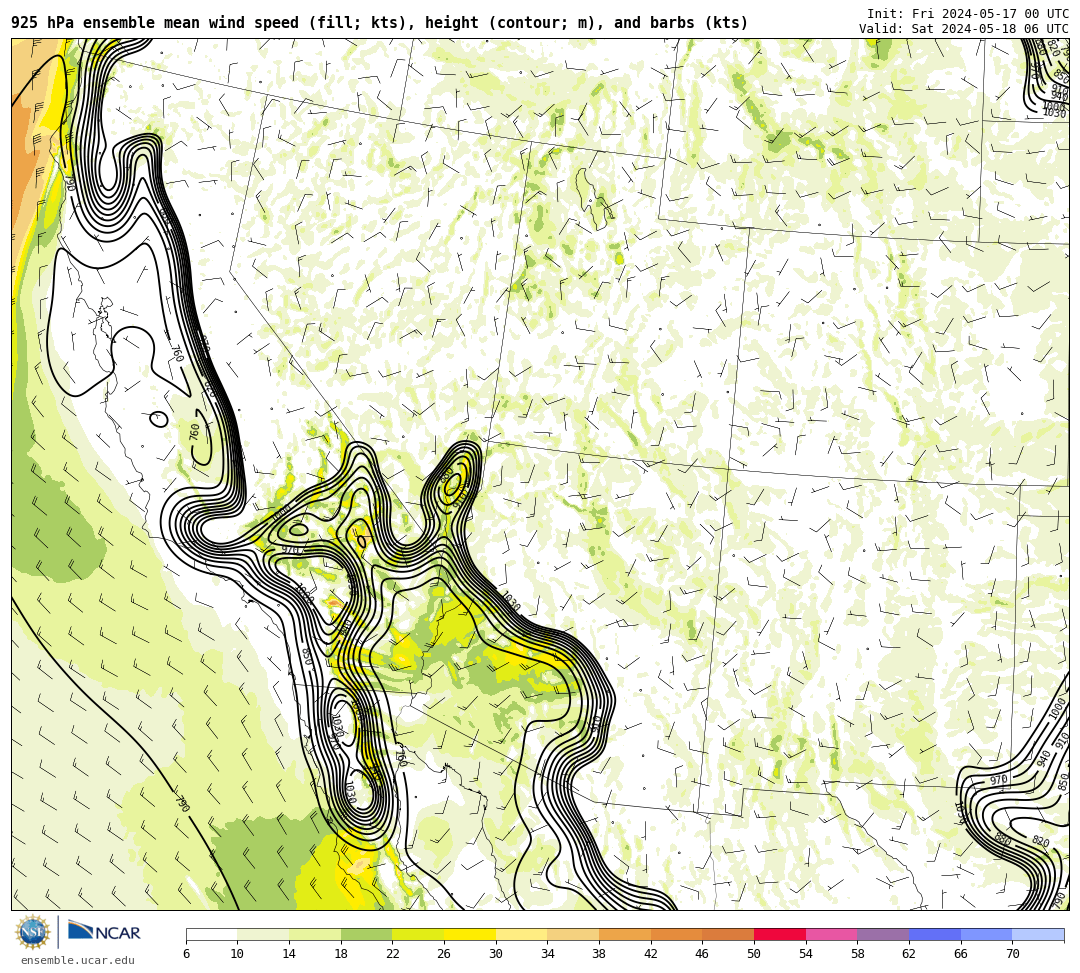The width and height of the screenshot is (1080, 973).
Task: Click the purple 58-62 kts color swatch
Action: tap(883, 934)
